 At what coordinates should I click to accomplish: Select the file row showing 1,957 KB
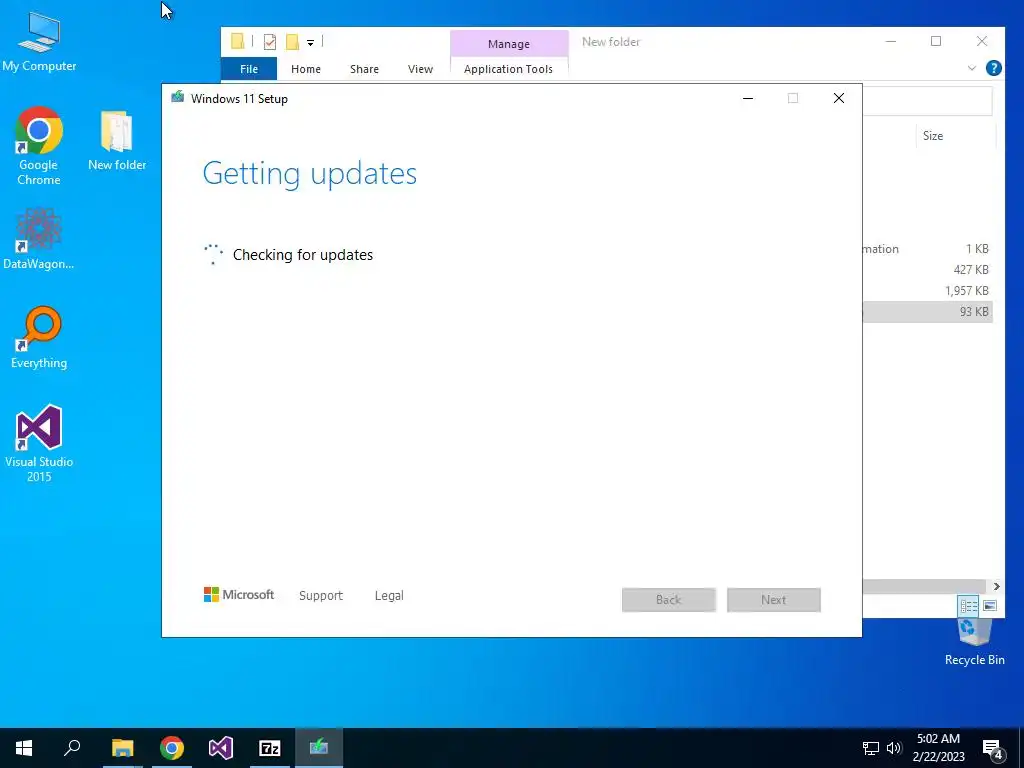pyautogui.click(x=928, y=291)
